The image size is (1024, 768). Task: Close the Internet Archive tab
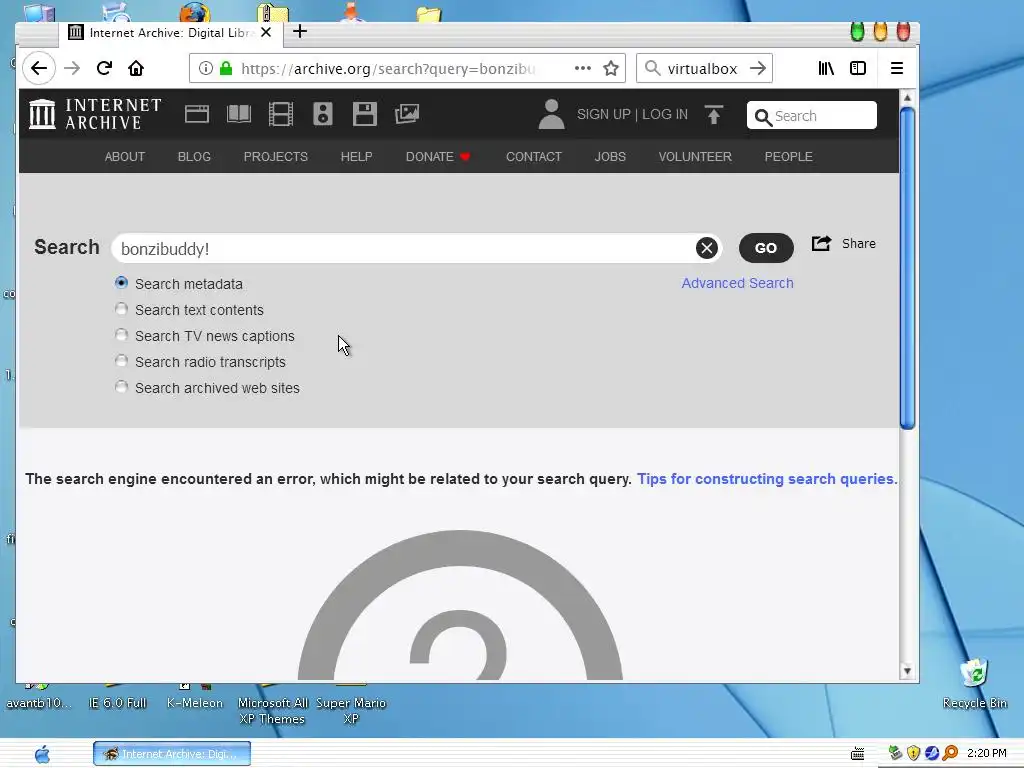[x=266, y=32]
